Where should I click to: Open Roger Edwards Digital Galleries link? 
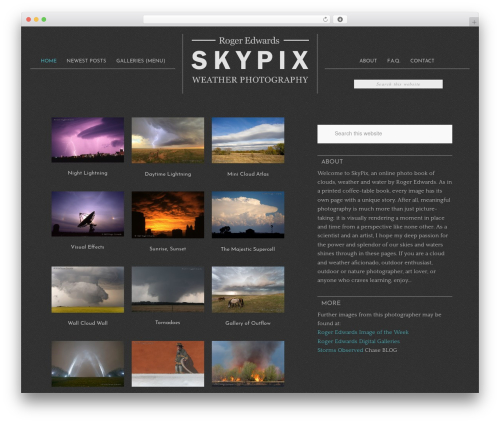pos(359,341)
